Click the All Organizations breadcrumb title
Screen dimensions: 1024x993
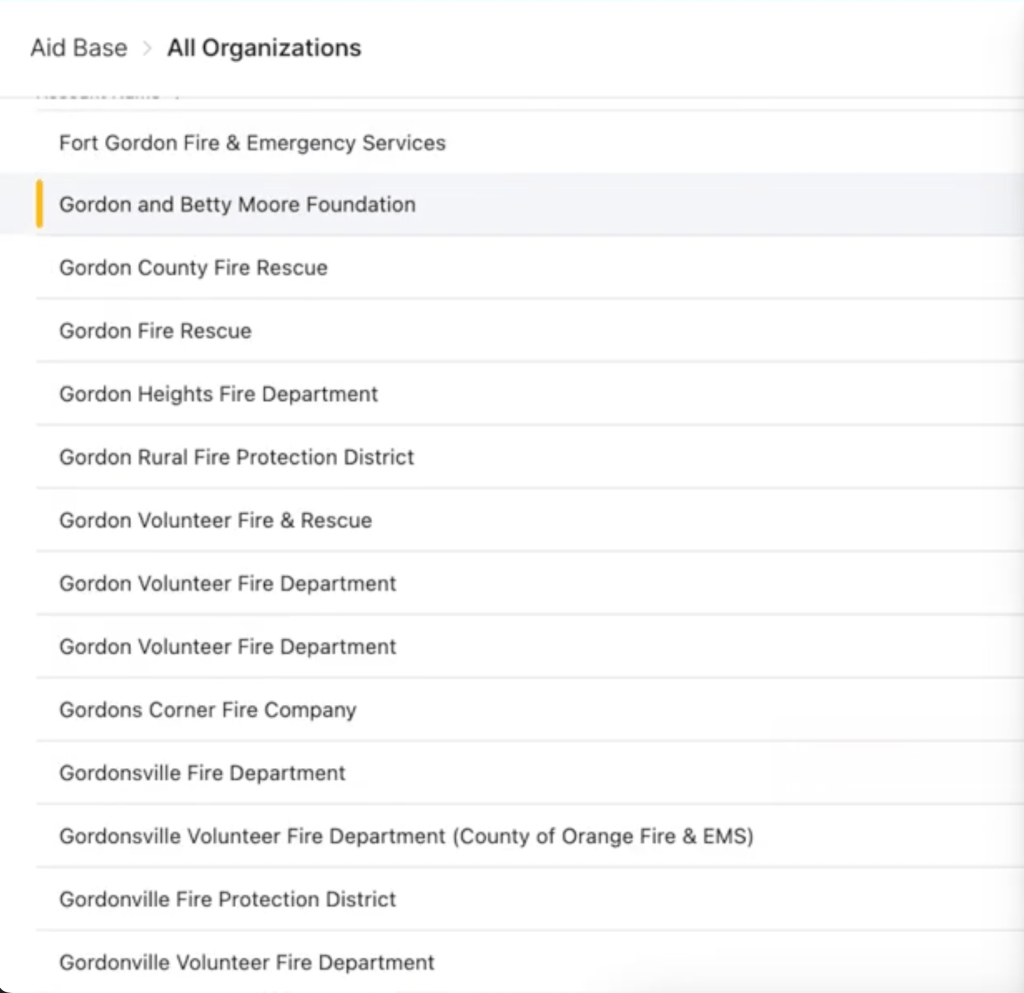click(264, 48)
